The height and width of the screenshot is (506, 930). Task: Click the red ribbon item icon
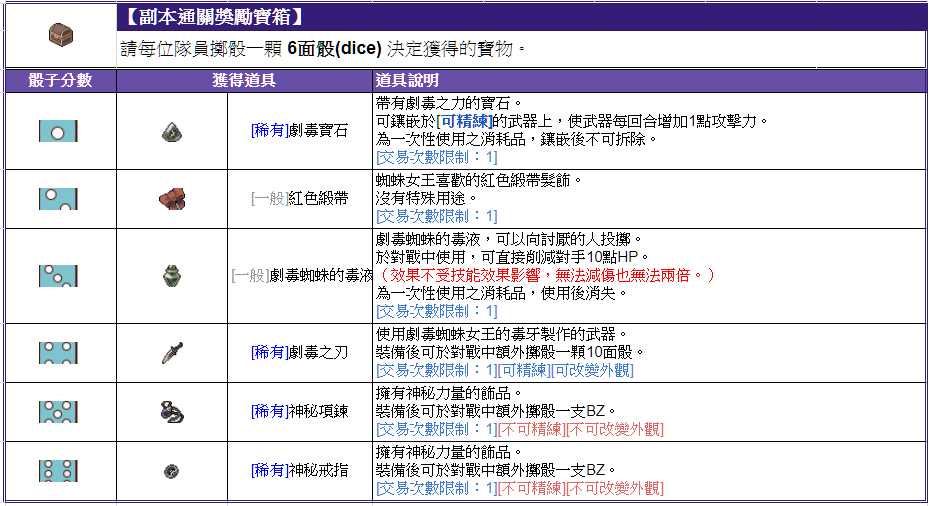coord(172,199)
